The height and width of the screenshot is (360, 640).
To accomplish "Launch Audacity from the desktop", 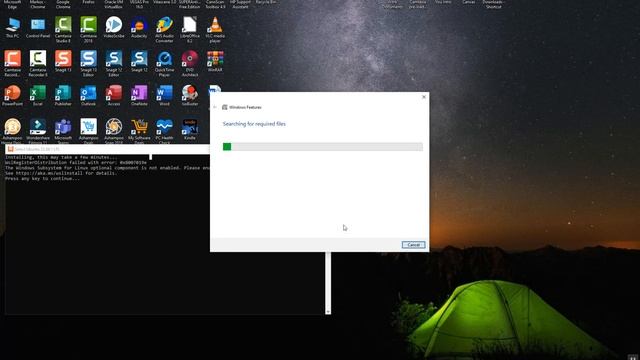I will coord(139,27).
